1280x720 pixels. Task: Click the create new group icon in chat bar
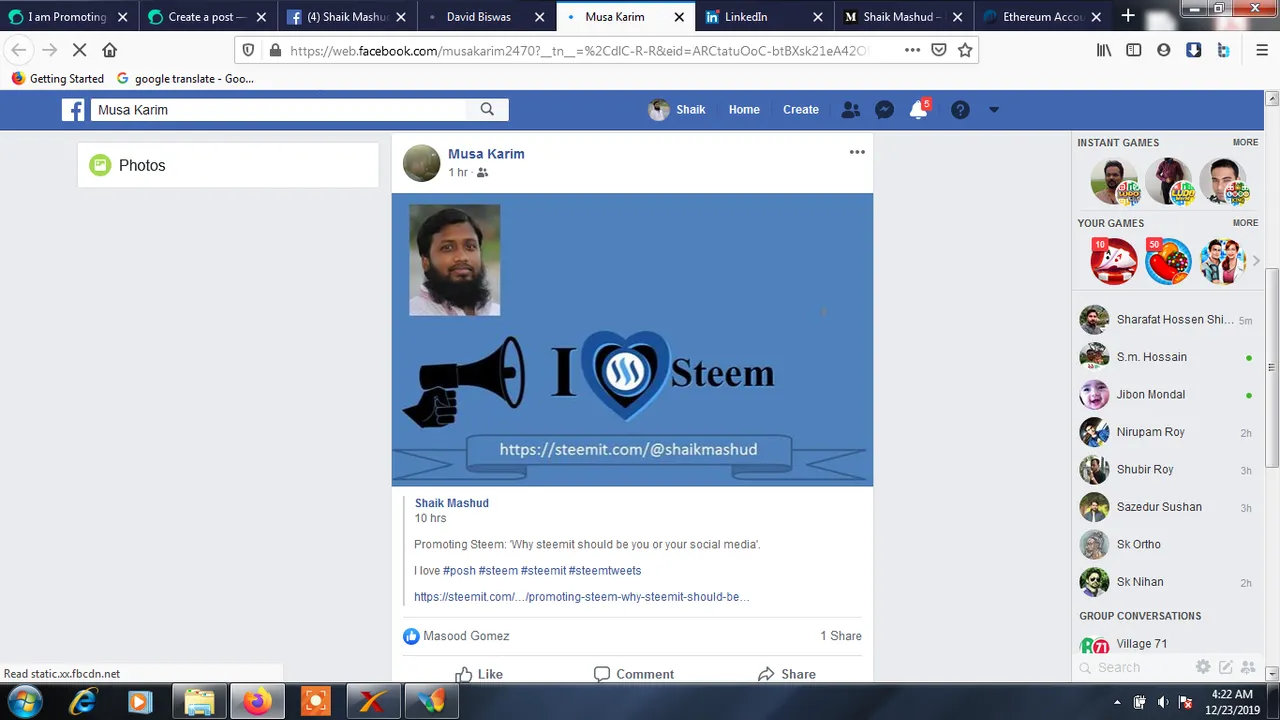coord(1246,667)
